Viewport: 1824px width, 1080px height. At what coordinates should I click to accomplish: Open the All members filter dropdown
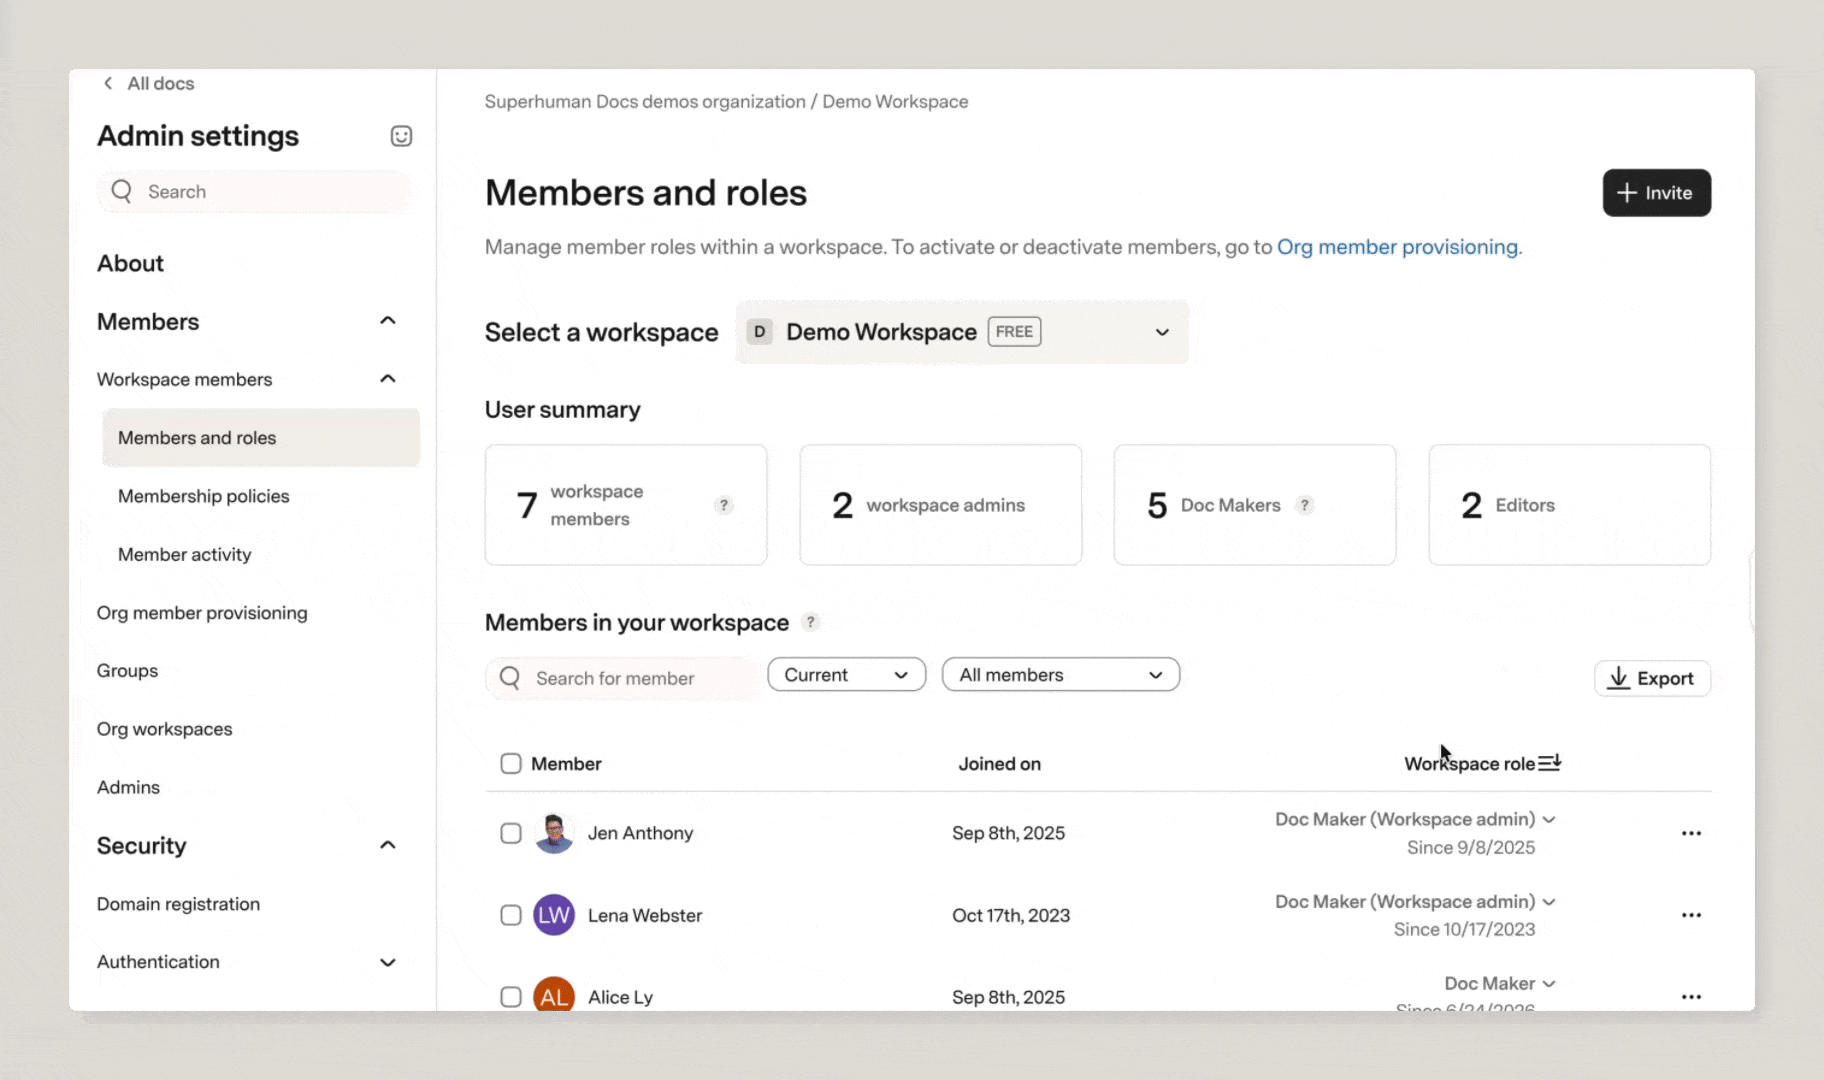pos(1060,675)
